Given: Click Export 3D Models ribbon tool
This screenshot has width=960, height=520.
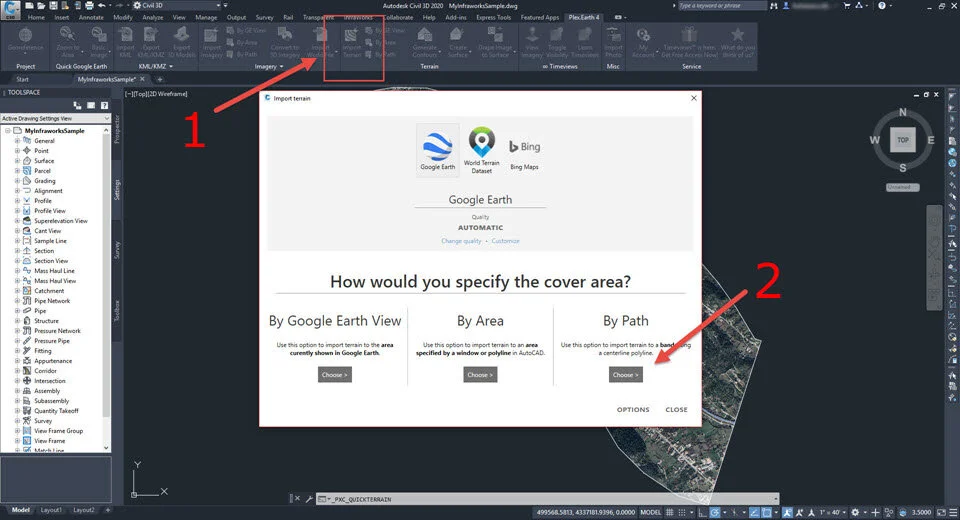Looking at the screenshot, I should point(182,42).
